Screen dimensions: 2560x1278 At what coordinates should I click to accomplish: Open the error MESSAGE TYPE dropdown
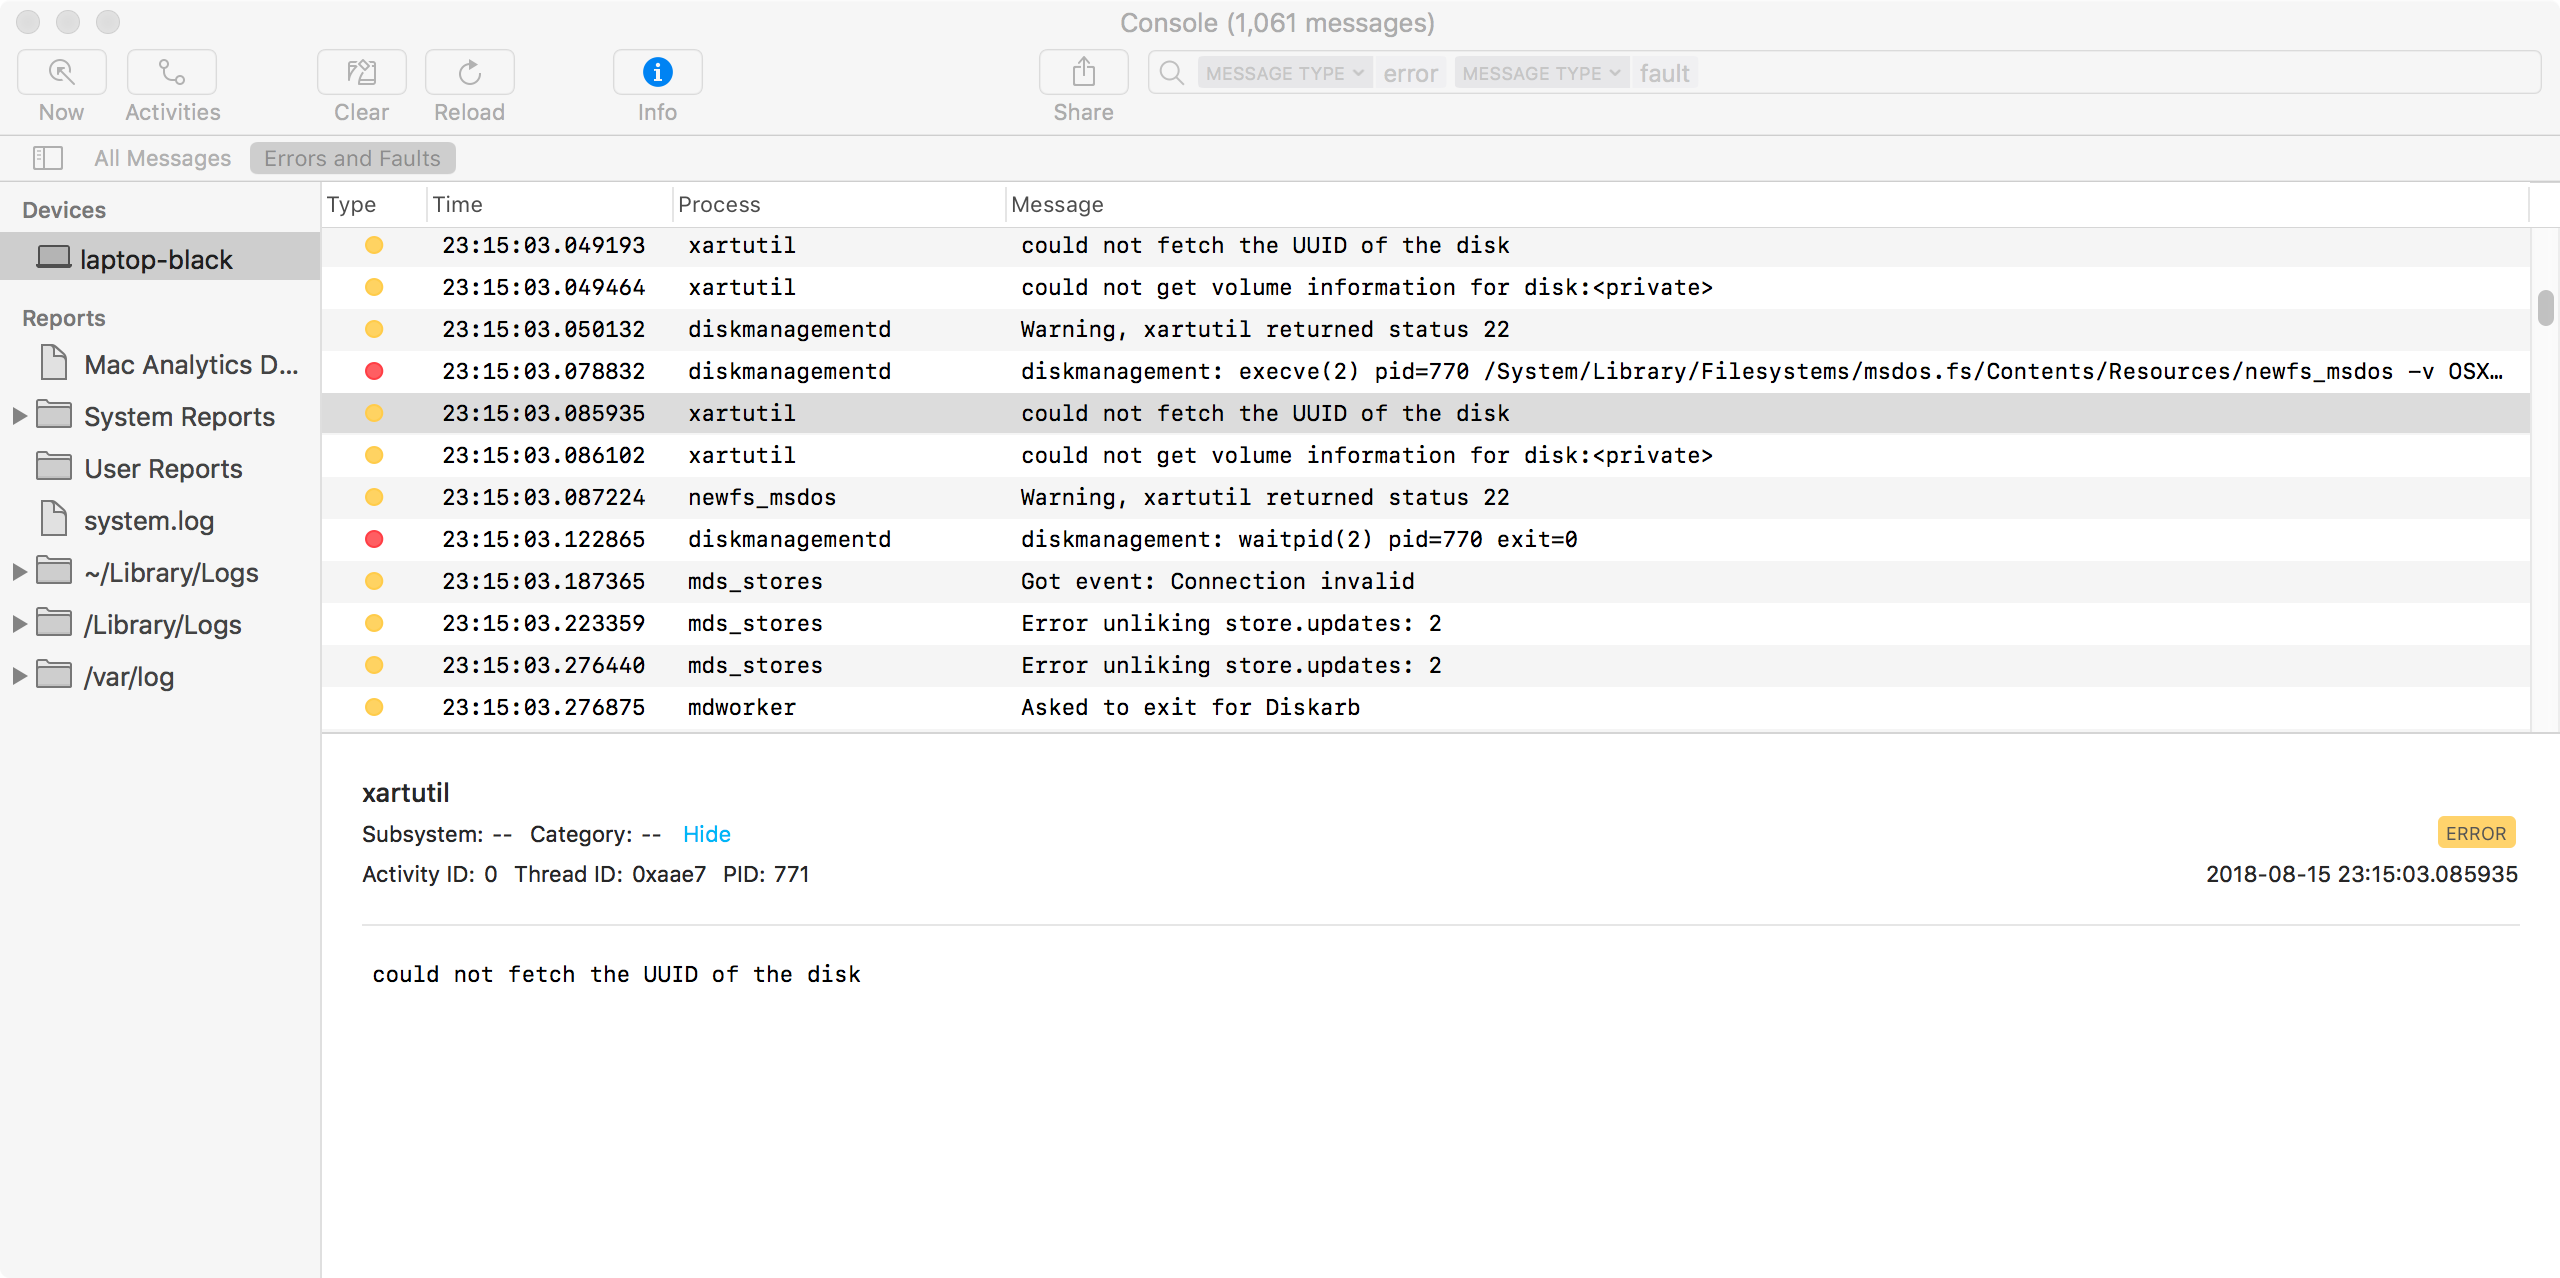[x=1284, y=73]
